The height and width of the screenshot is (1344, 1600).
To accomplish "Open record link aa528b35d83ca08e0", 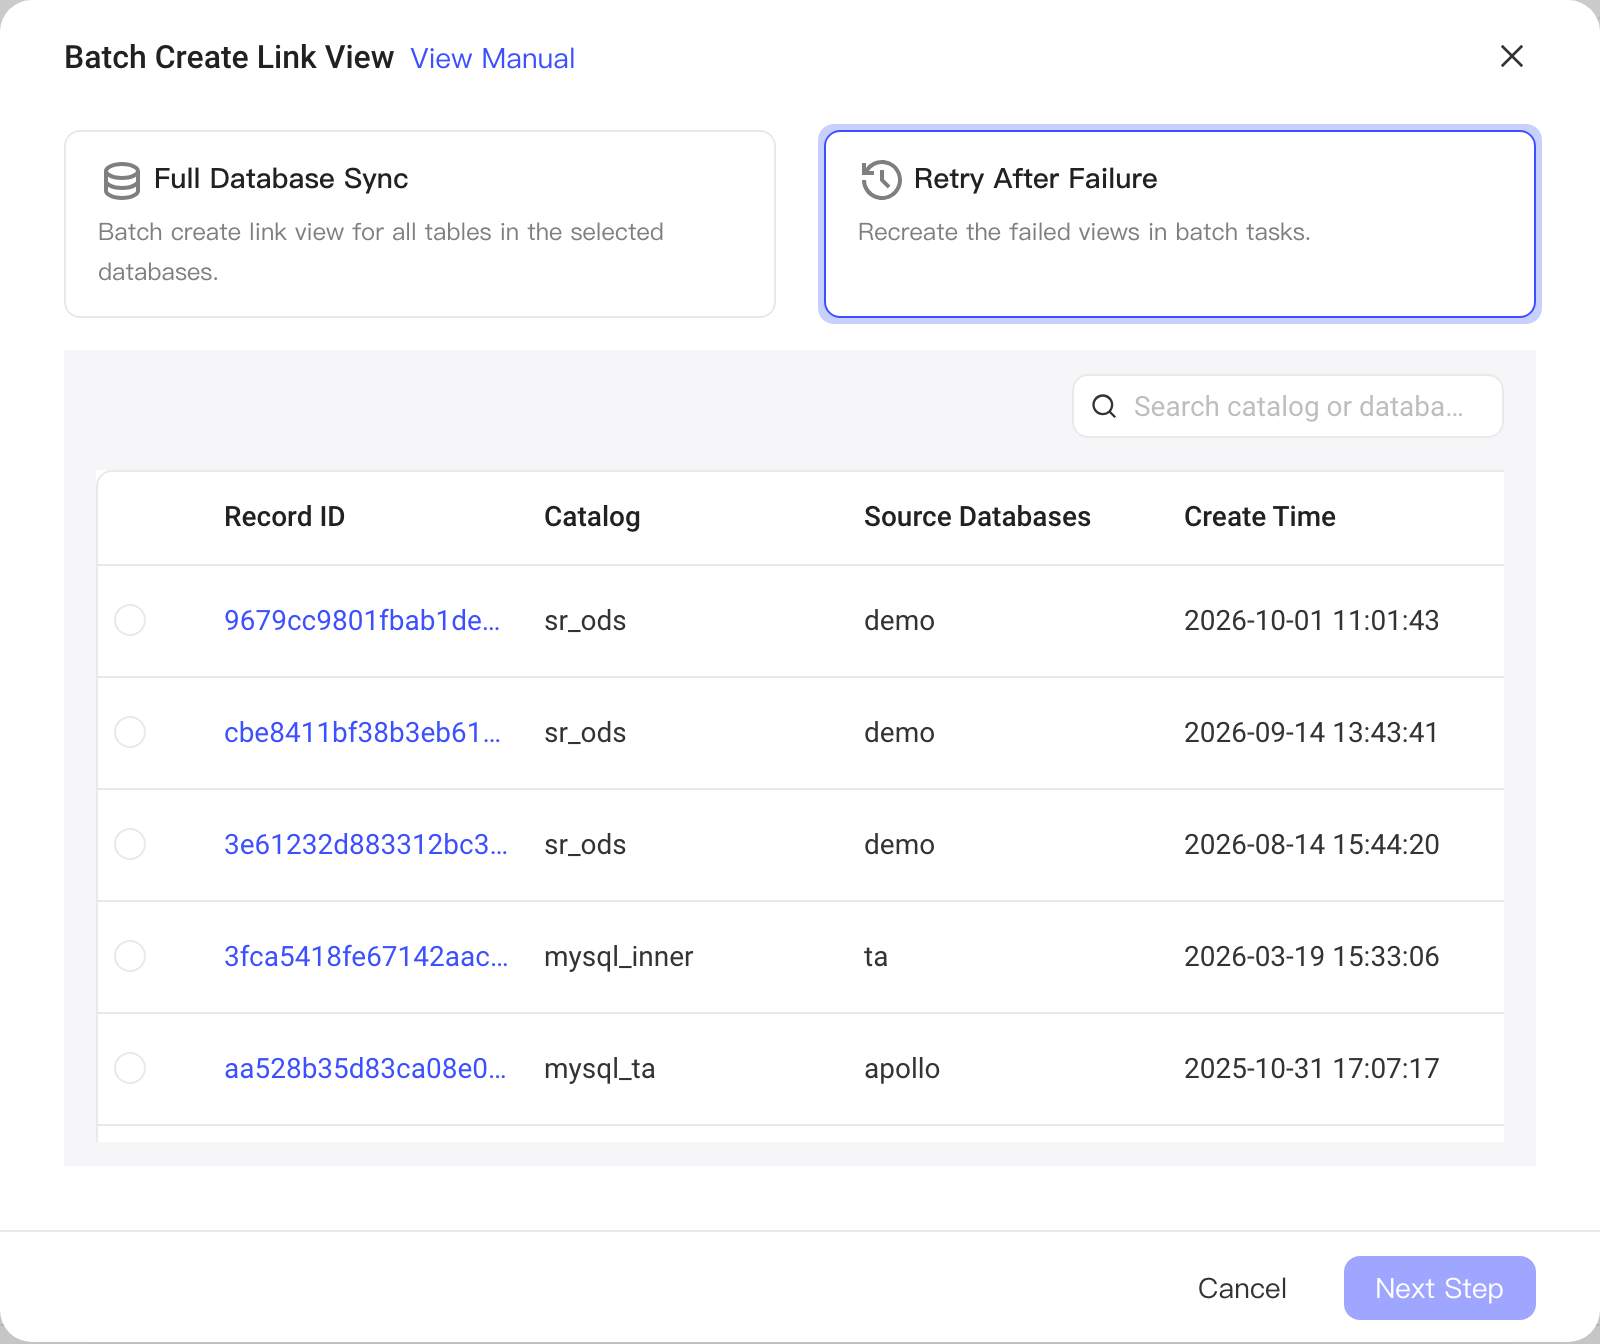I will coord(365,1068).
